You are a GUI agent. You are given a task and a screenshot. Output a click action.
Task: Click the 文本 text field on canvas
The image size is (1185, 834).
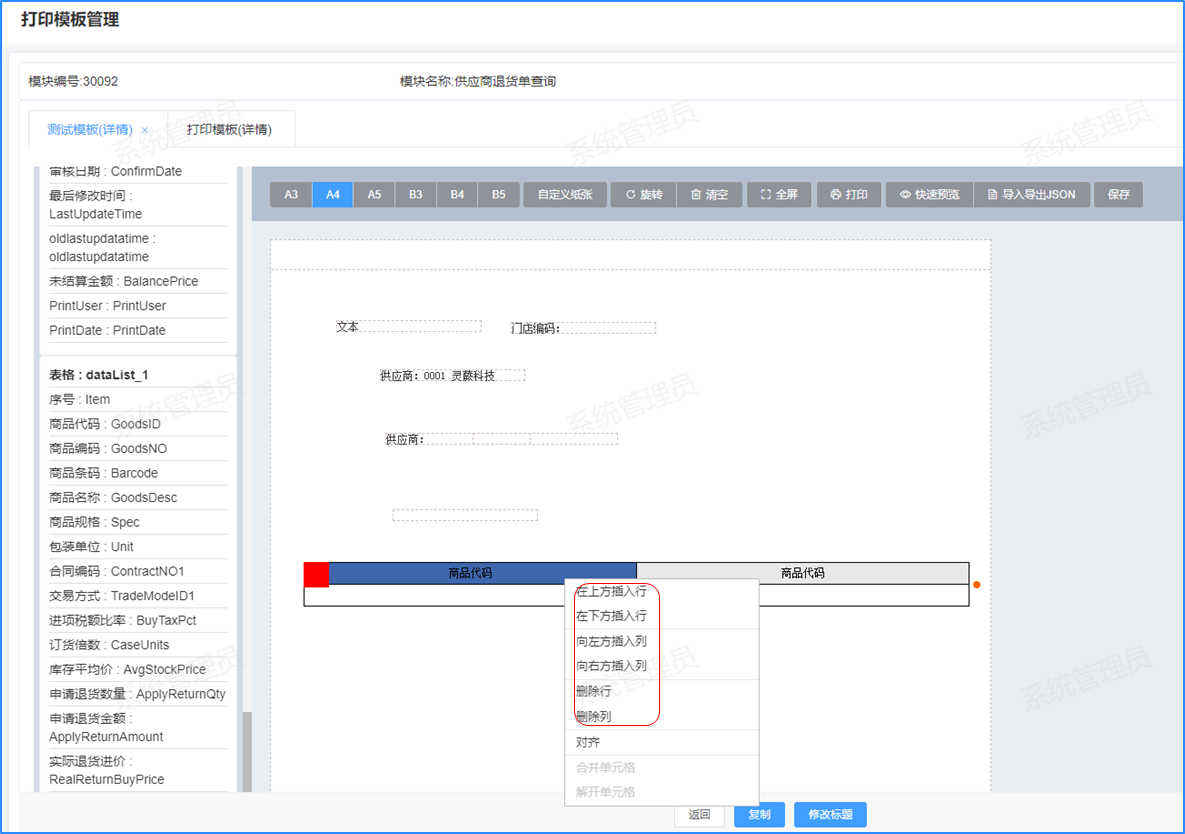[x=409, y=326]
